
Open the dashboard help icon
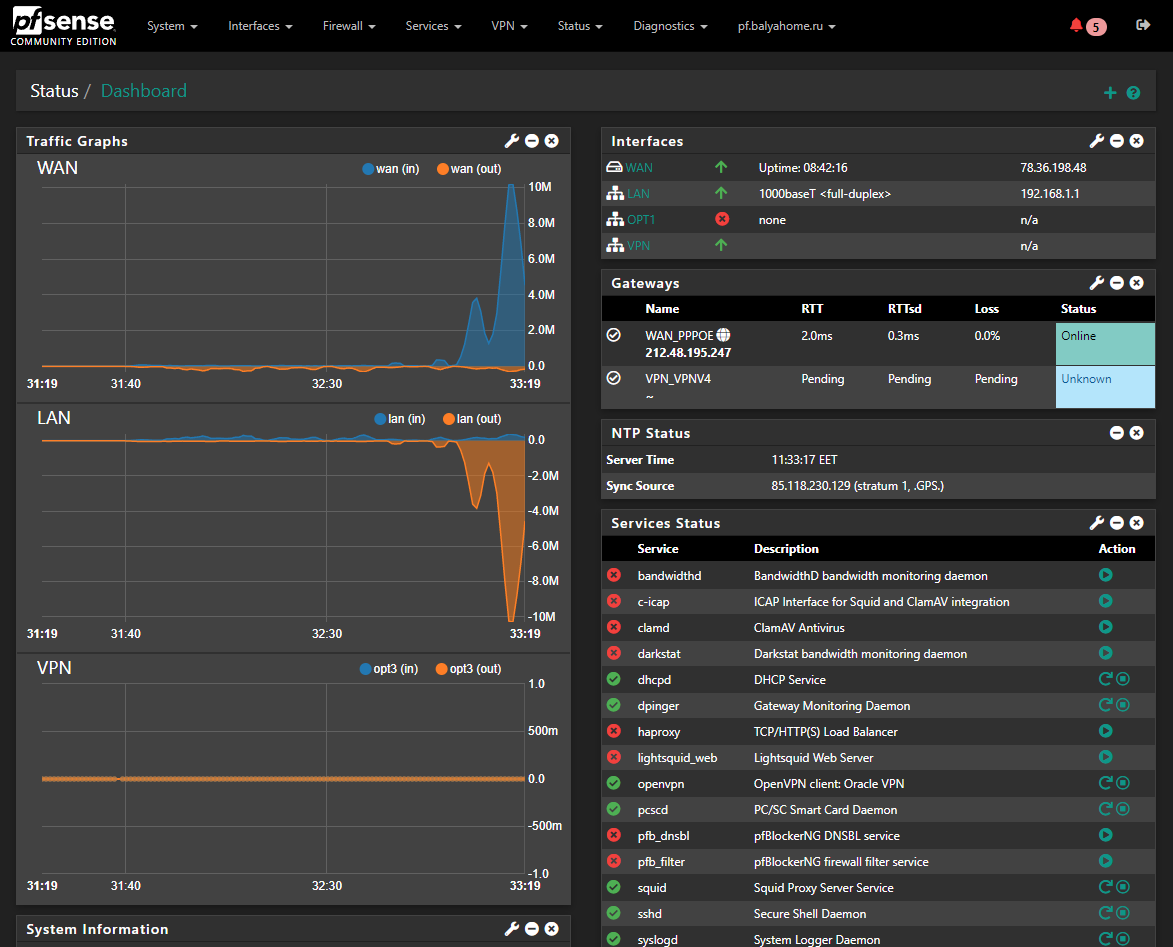(1133, 93)
